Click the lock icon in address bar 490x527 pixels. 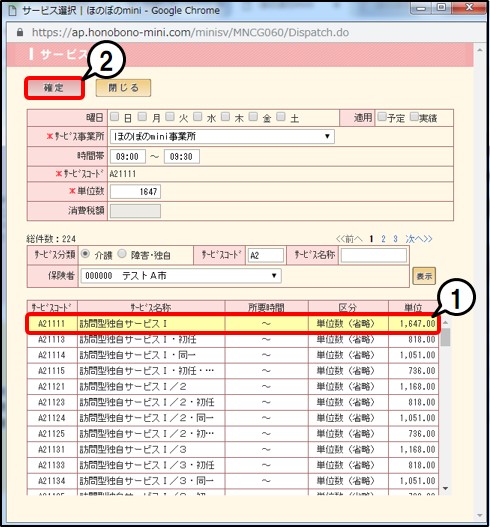(x=20, y=32)
